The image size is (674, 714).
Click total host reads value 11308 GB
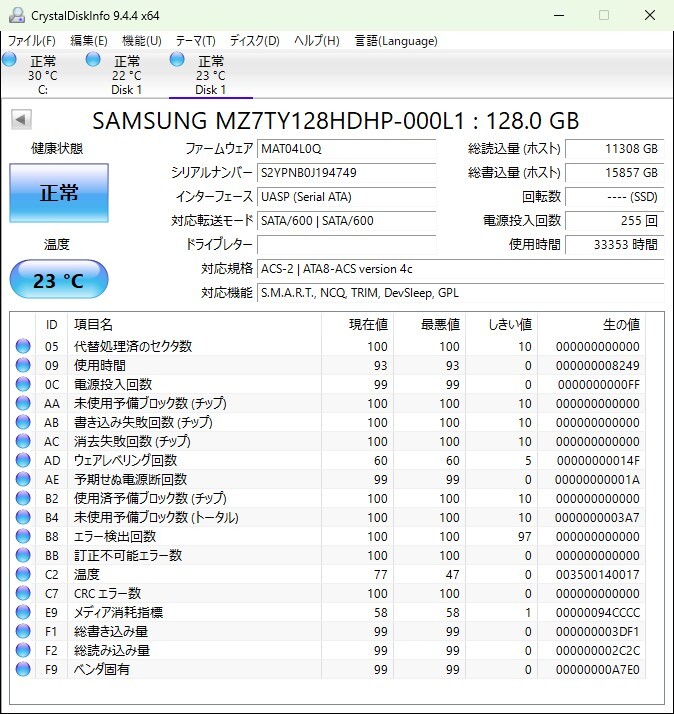614,149
